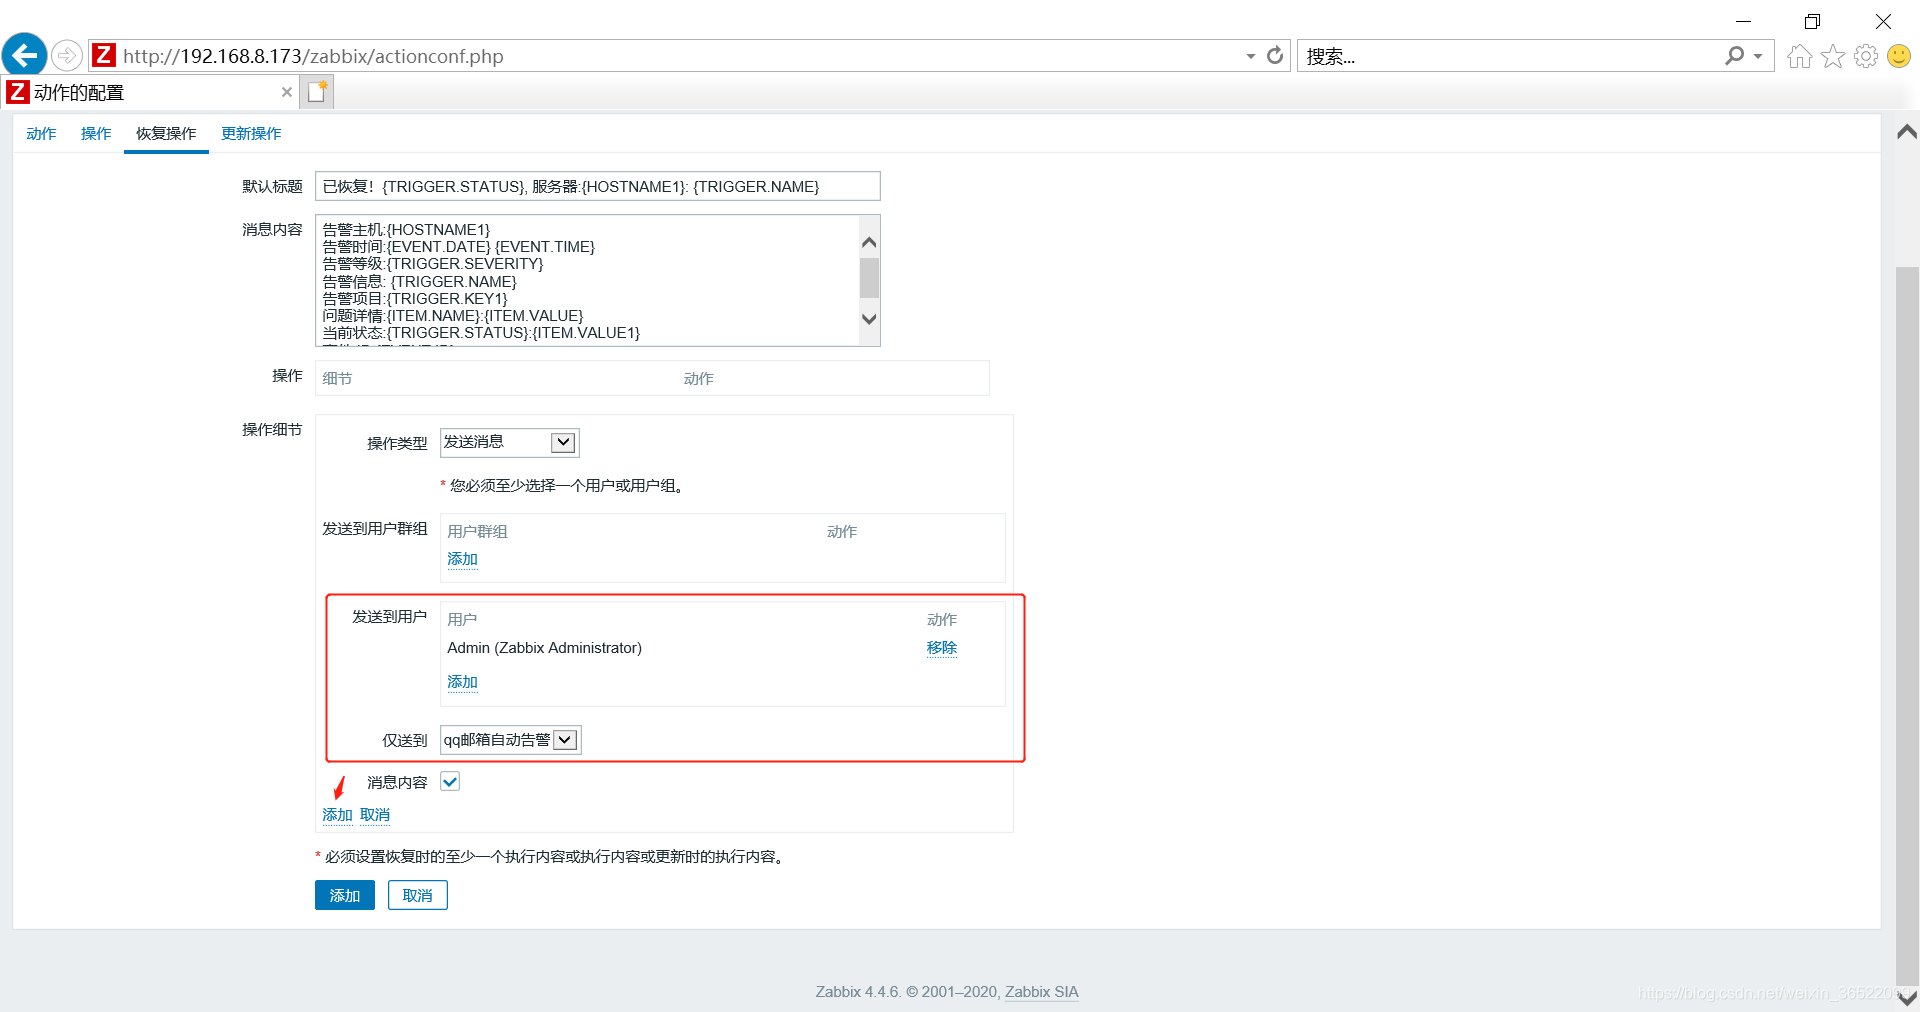Open a new browser tab
This screenshot has height=1012, width=1920.
click(318, 92)
